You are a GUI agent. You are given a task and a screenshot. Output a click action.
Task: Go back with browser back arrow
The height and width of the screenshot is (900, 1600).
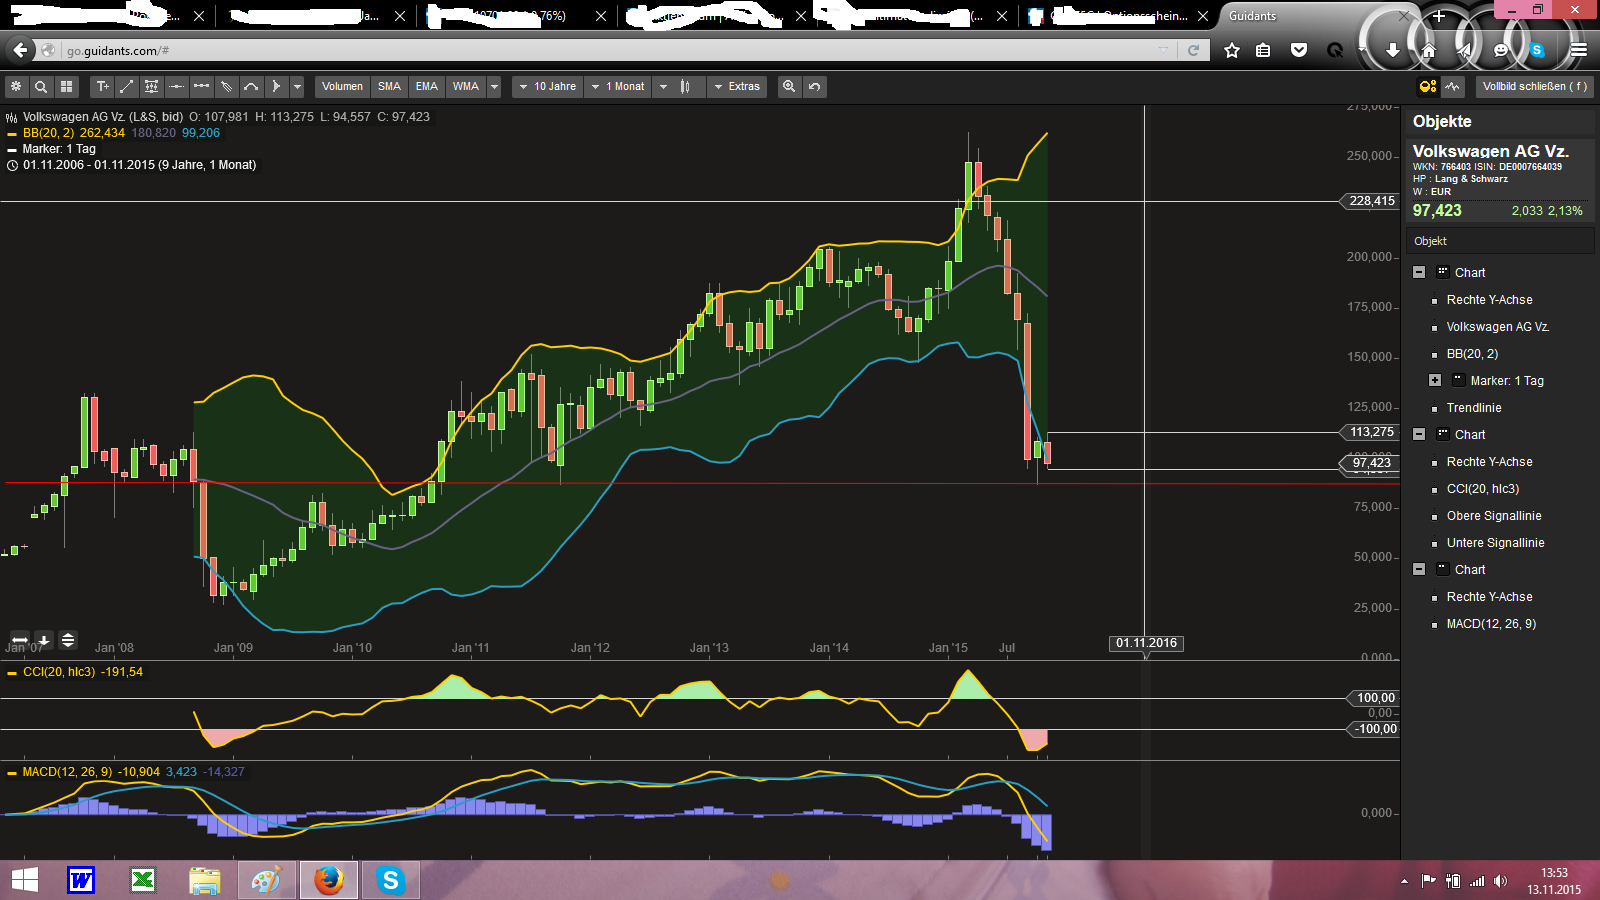[x=20, y=50]
